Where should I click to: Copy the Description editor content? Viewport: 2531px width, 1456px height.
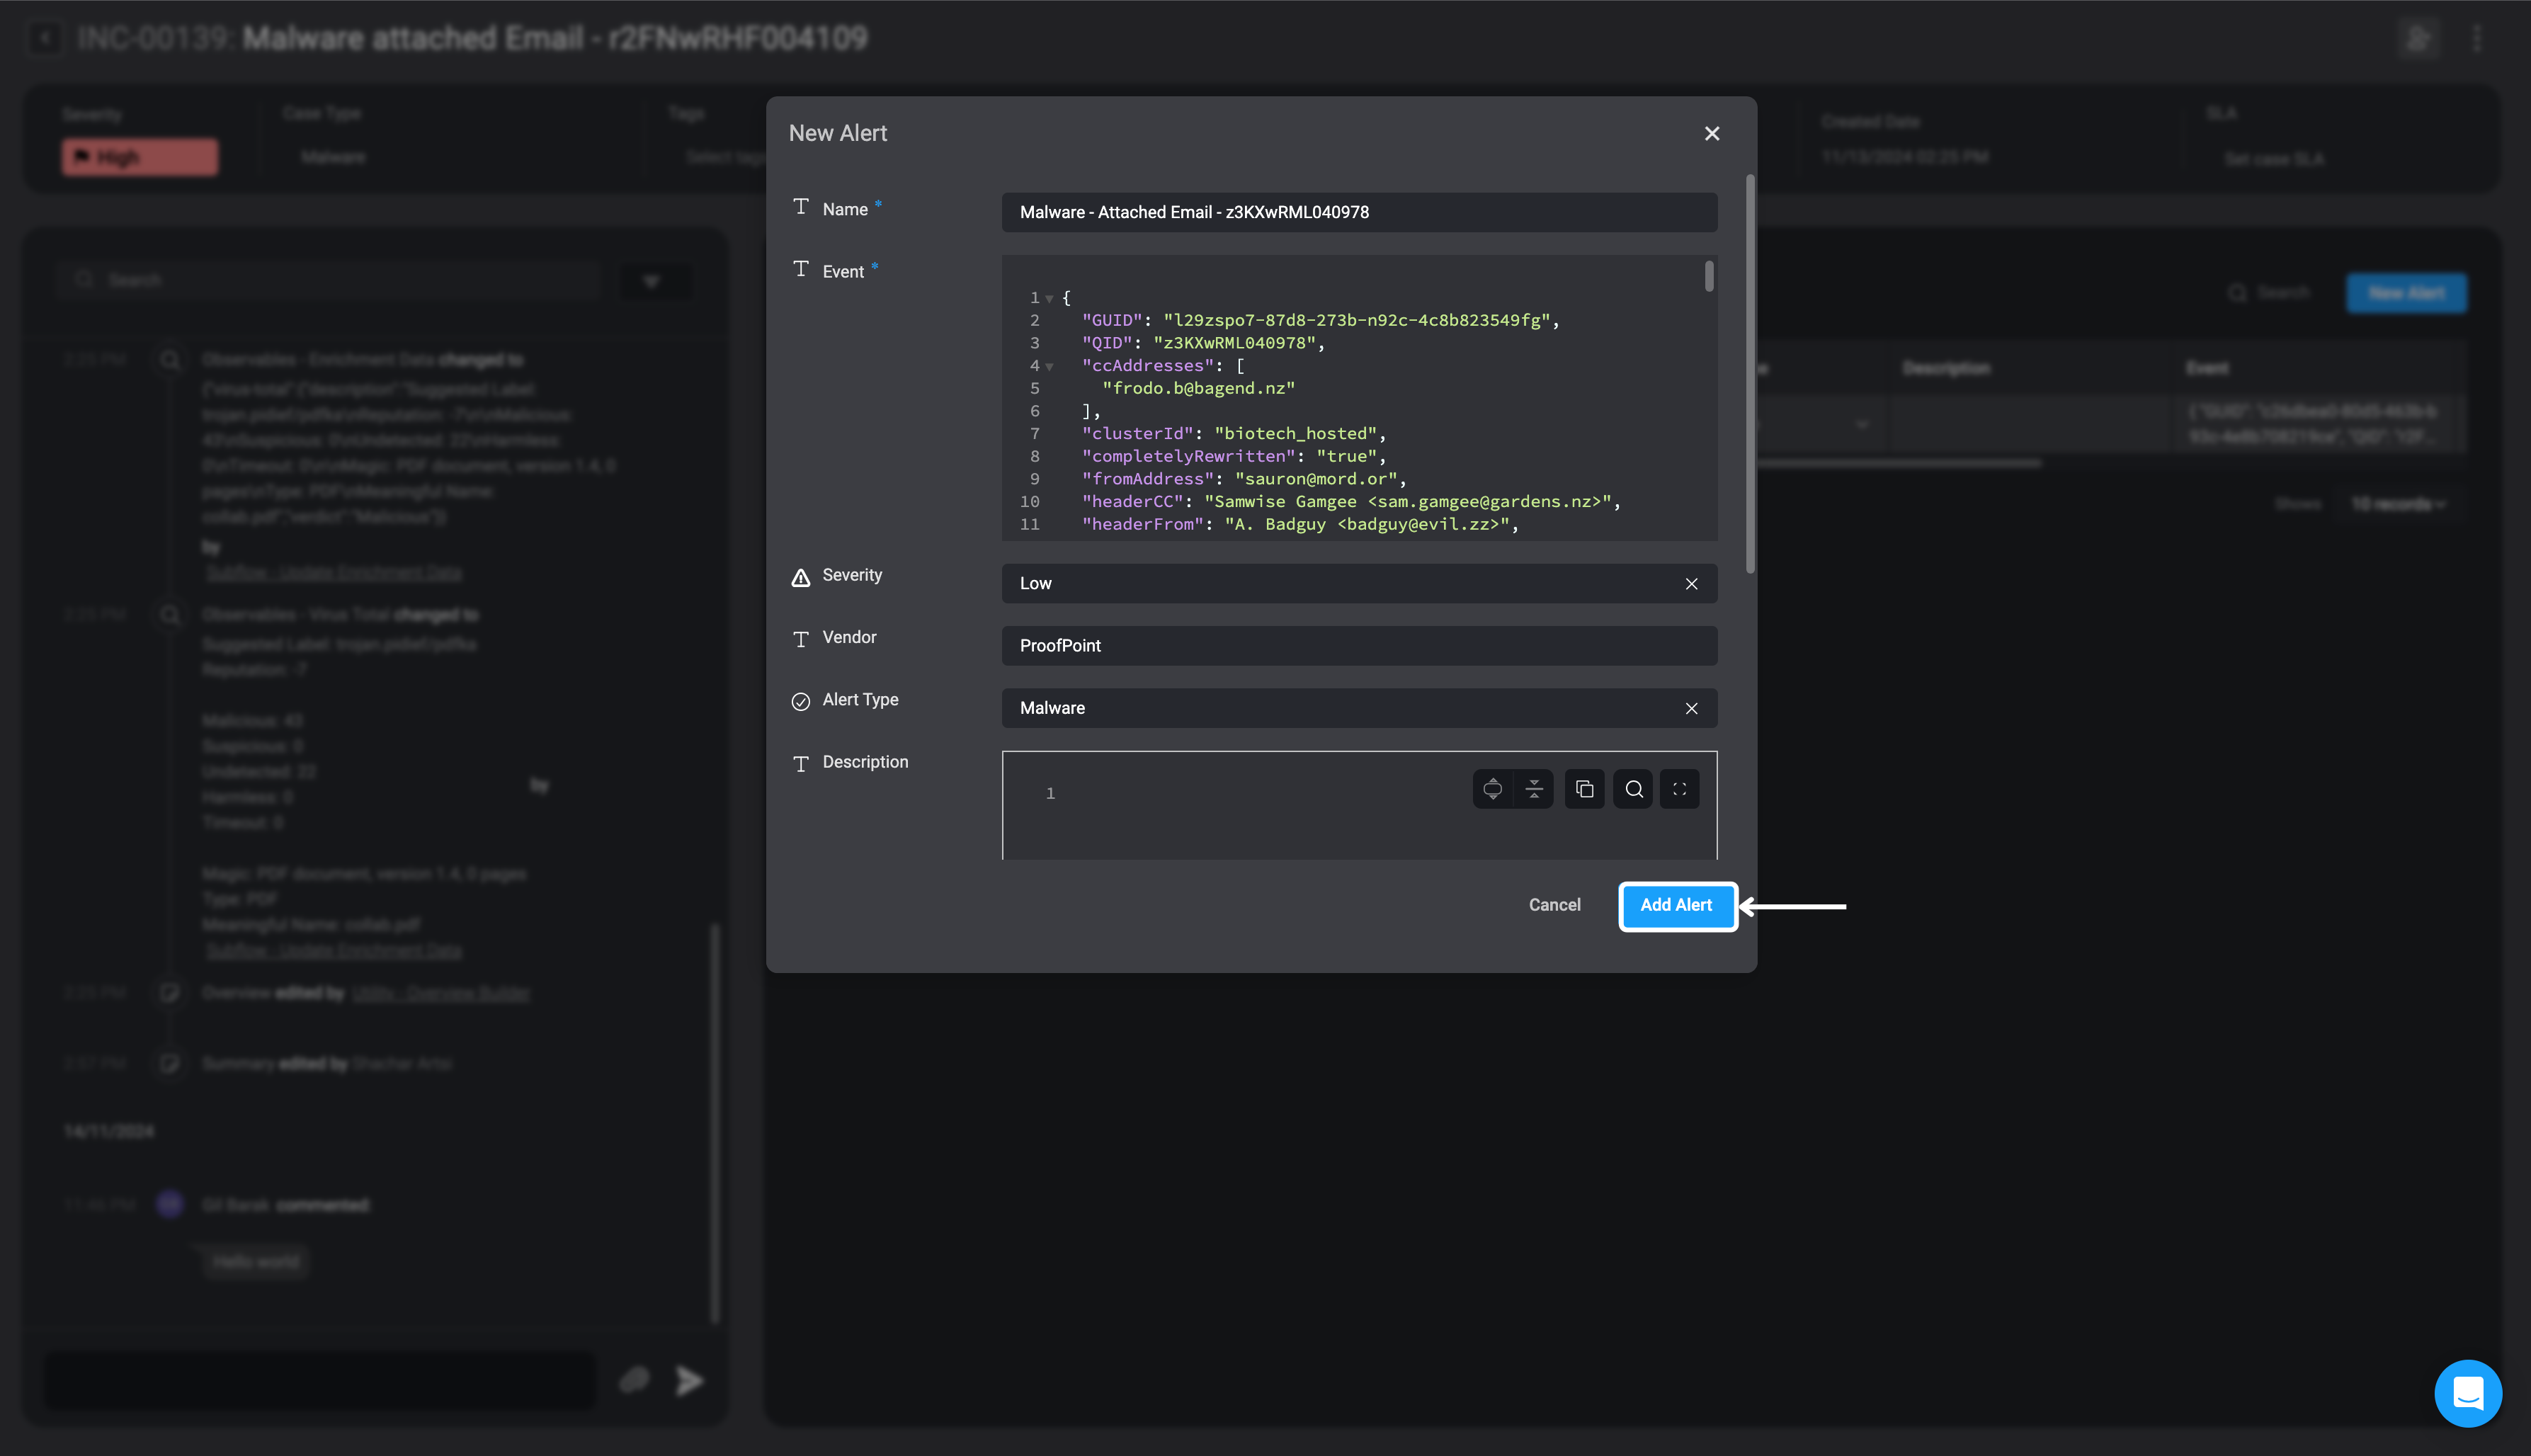(1584, 789)
